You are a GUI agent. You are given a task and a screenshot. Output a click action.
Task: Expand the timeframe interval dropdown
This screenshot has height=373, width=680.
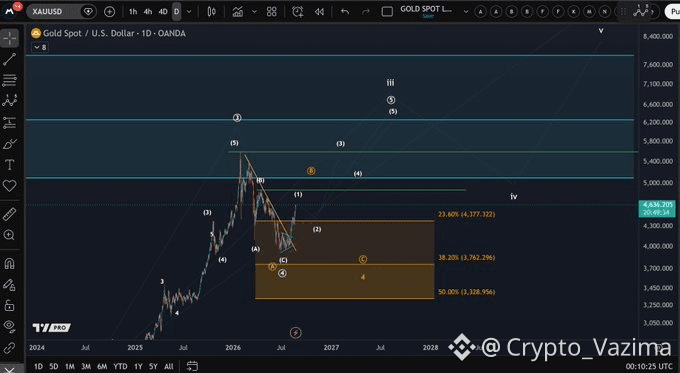pyautogui.click(x=189, y=12)
